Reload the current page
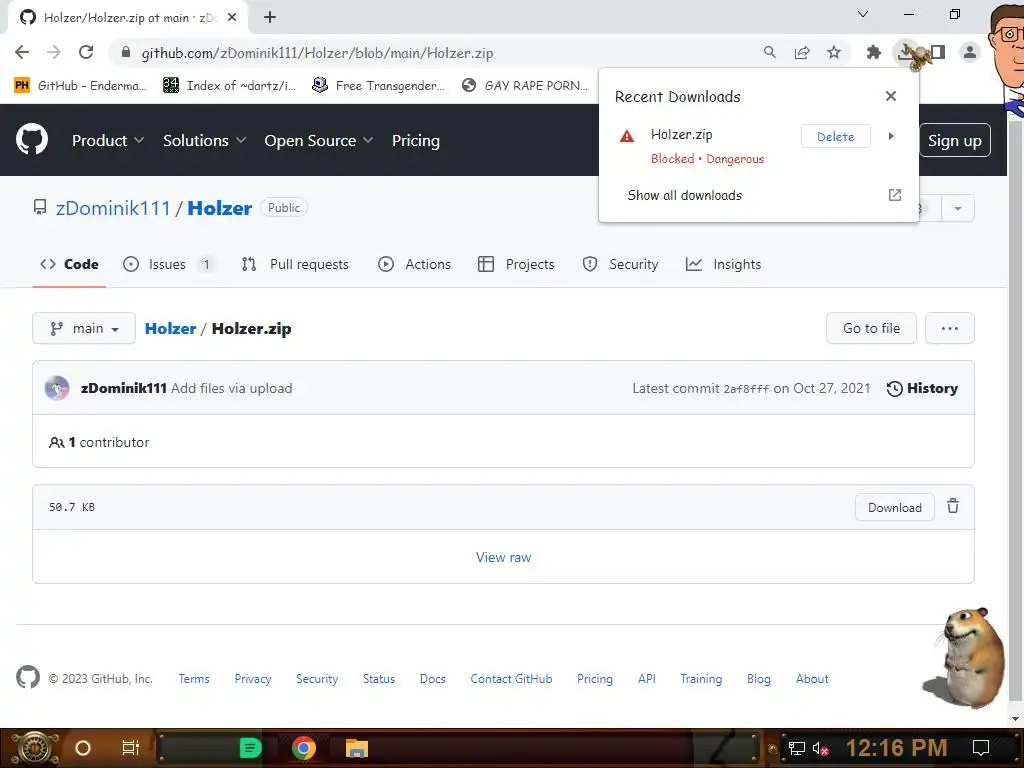This screenshot has height=768, width=1024. click(86, 52)
